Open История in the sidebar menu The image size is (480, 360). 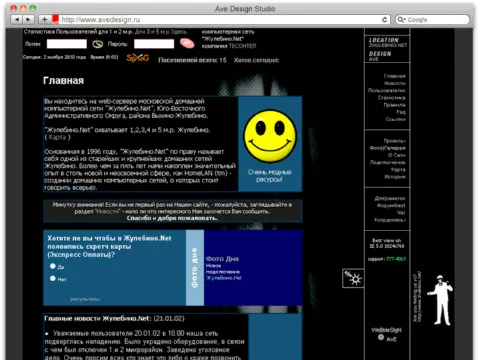pyautogui.click(x=396, y=177)
